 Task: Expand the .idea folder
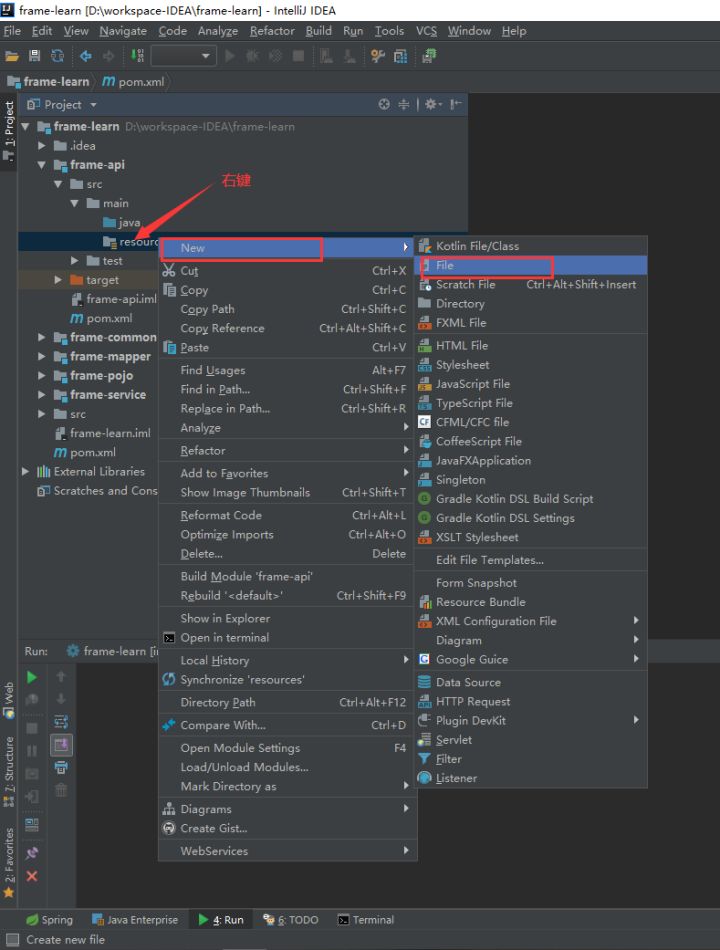pos(42,145)
